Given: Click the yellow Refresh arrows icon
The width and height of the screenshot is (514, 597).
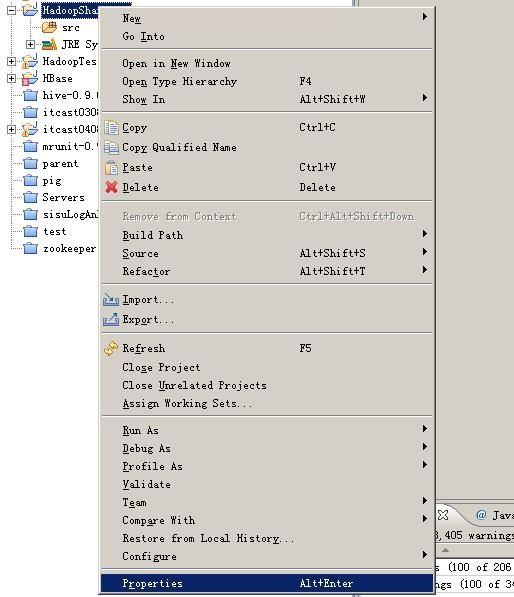Looking at the screenshot, I should tap(111, 348).
